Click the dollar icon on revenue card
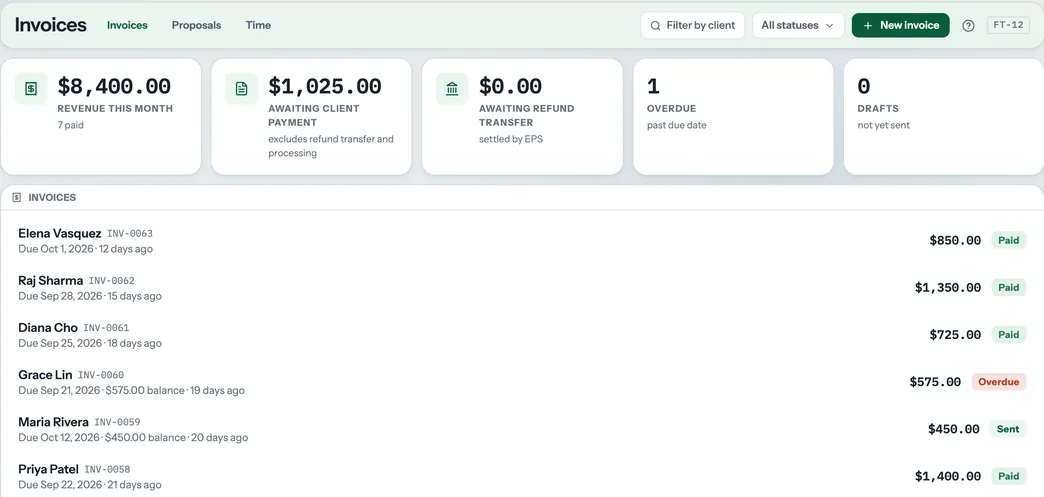The width and height of the screenshot is (1044, 497). coord(31,89)
